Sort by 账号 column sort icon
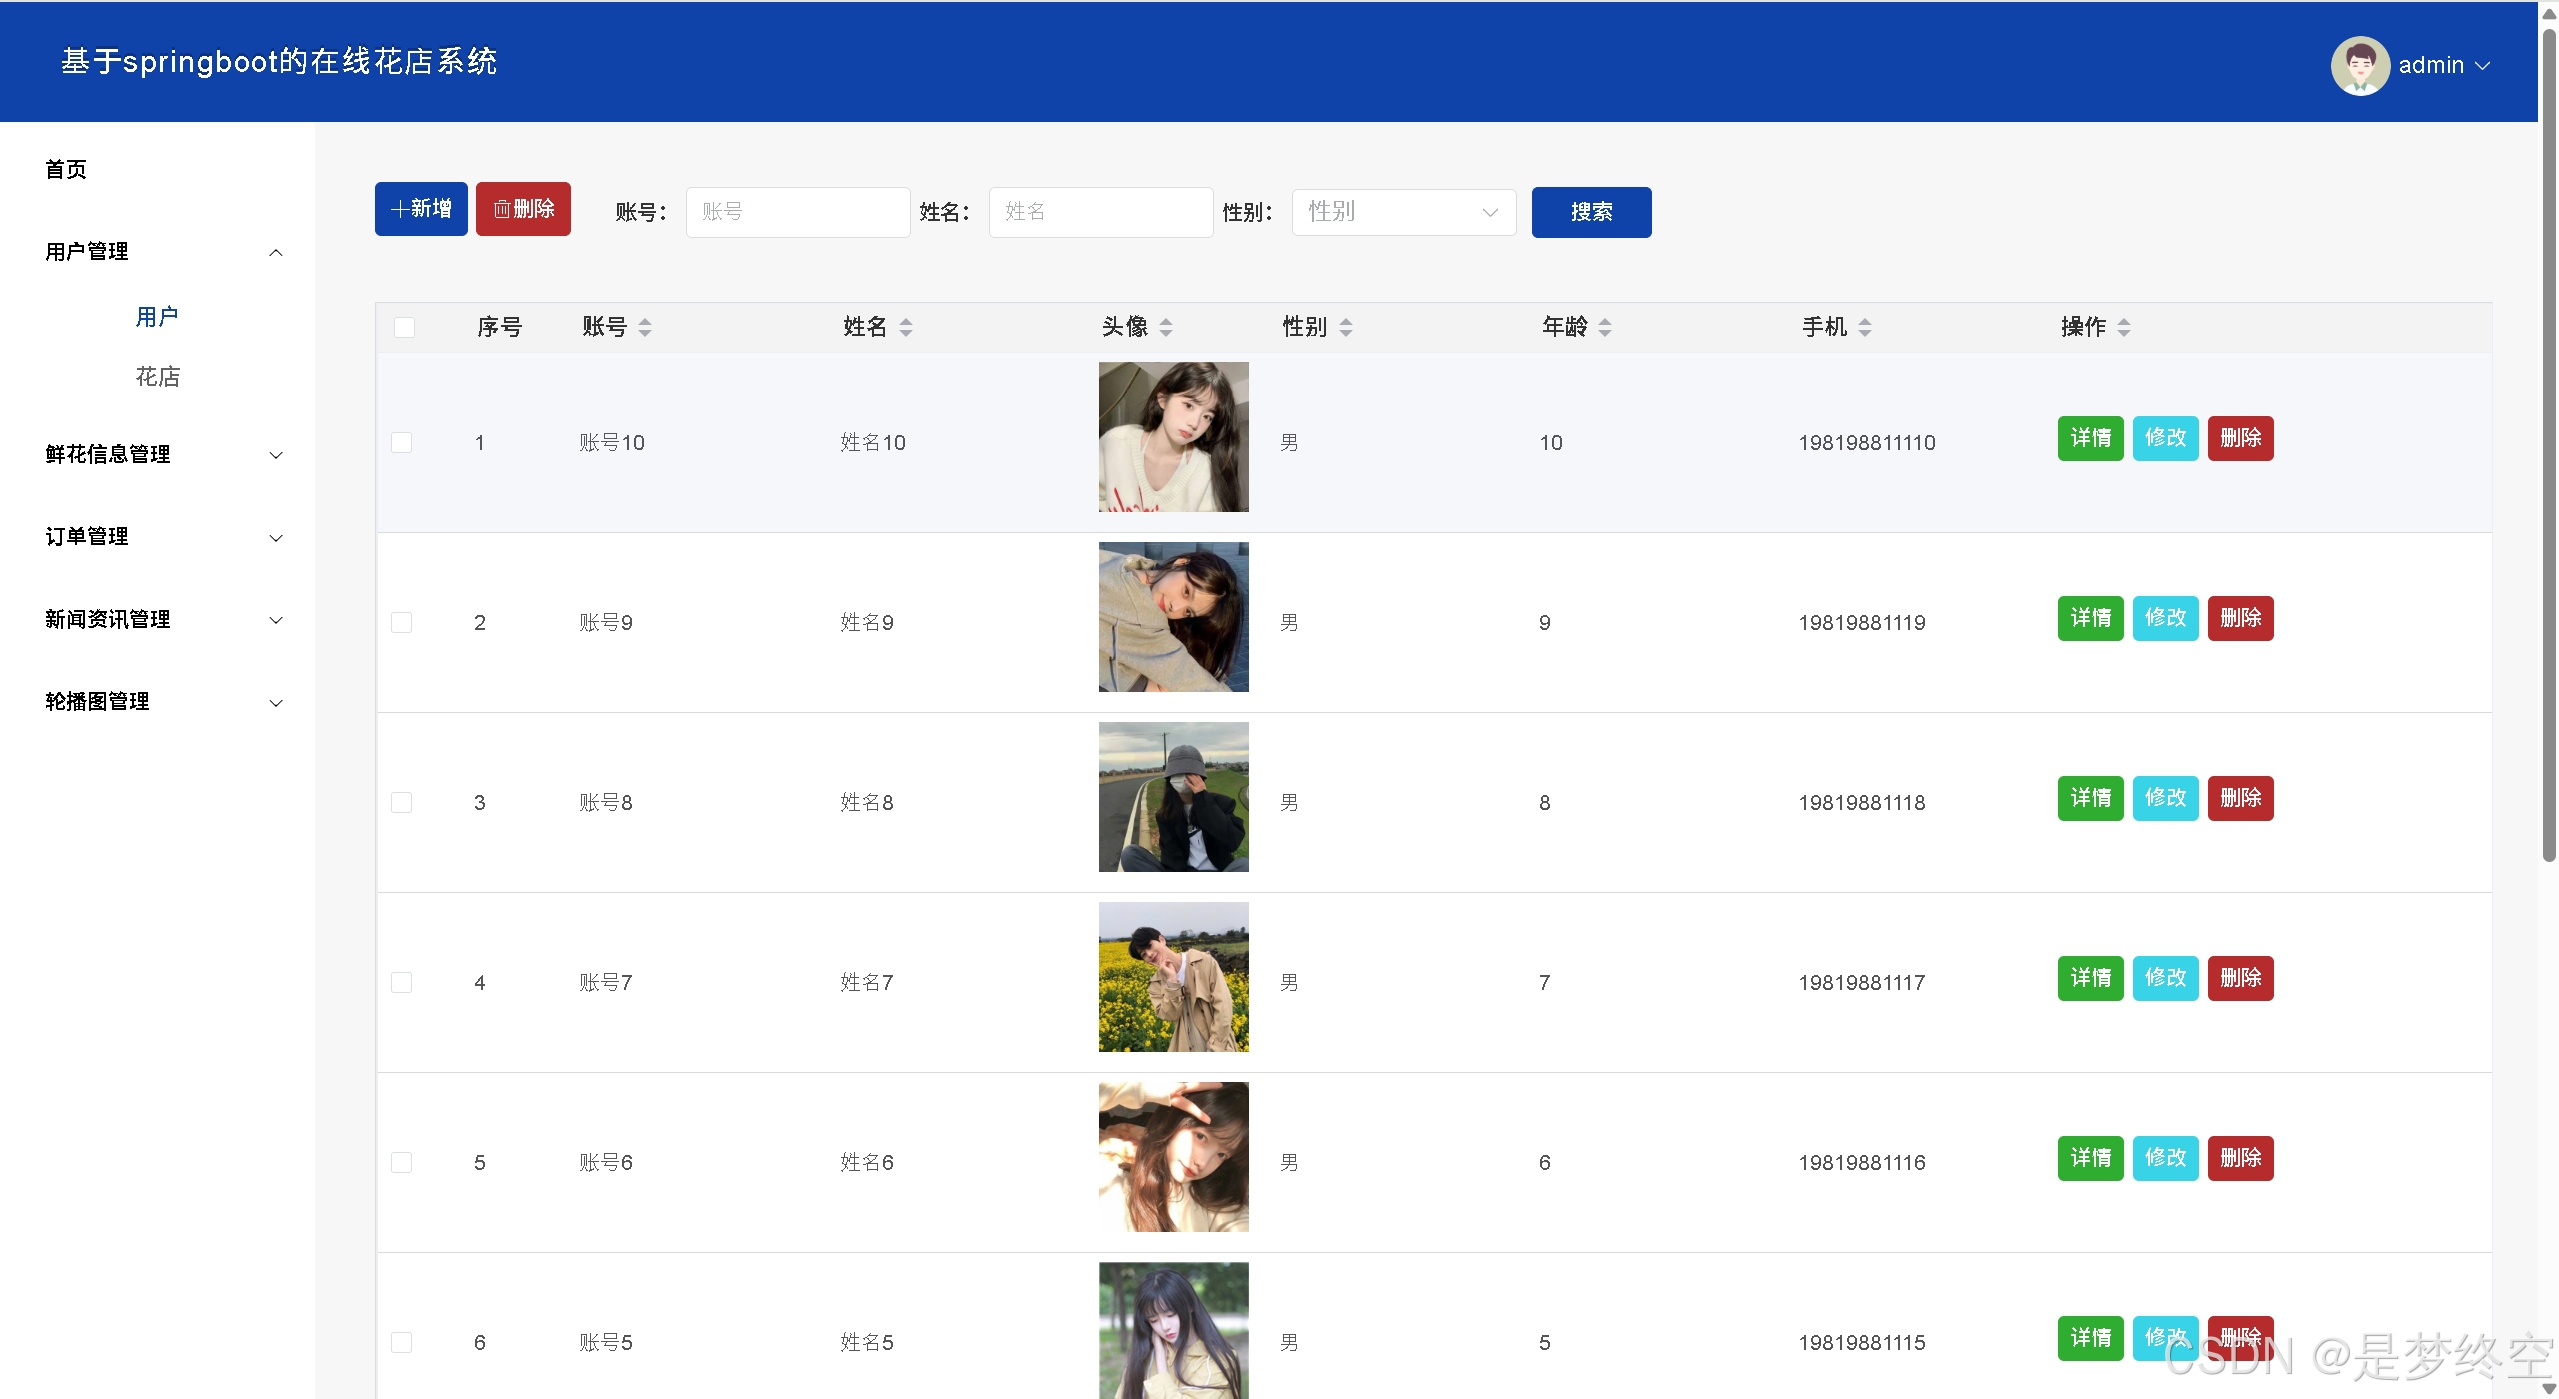The width and height of the screenshot is (2559, 1399). pyautogui.click(x=645, y=327)
